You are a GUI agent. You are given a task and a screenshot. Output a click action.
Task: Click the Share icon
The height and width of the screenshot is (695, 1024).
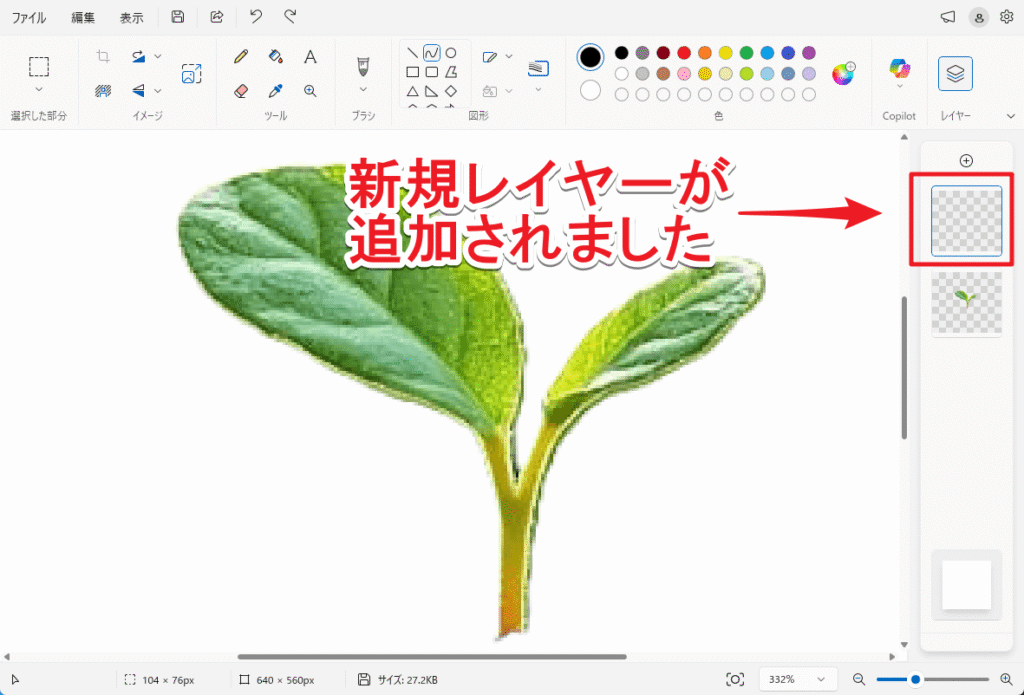[x=217, y=17]
